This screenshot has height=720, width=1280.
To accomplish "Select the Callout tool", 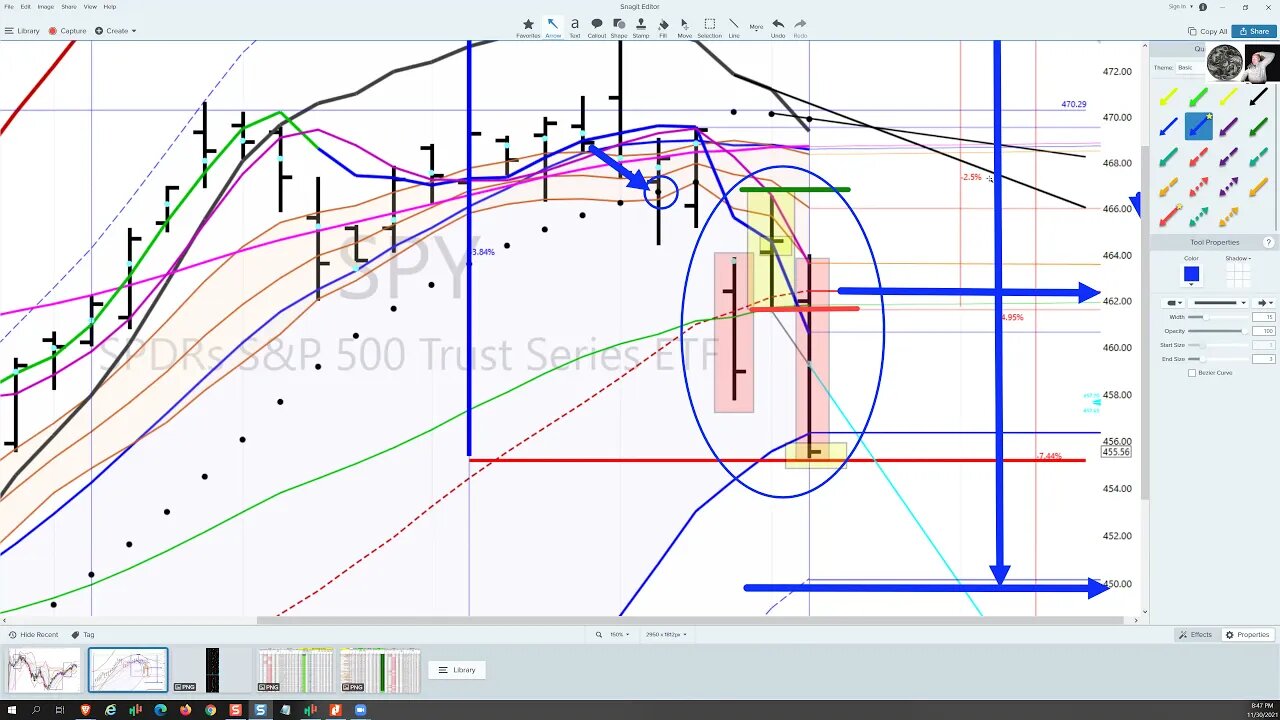I will [597, 27].
